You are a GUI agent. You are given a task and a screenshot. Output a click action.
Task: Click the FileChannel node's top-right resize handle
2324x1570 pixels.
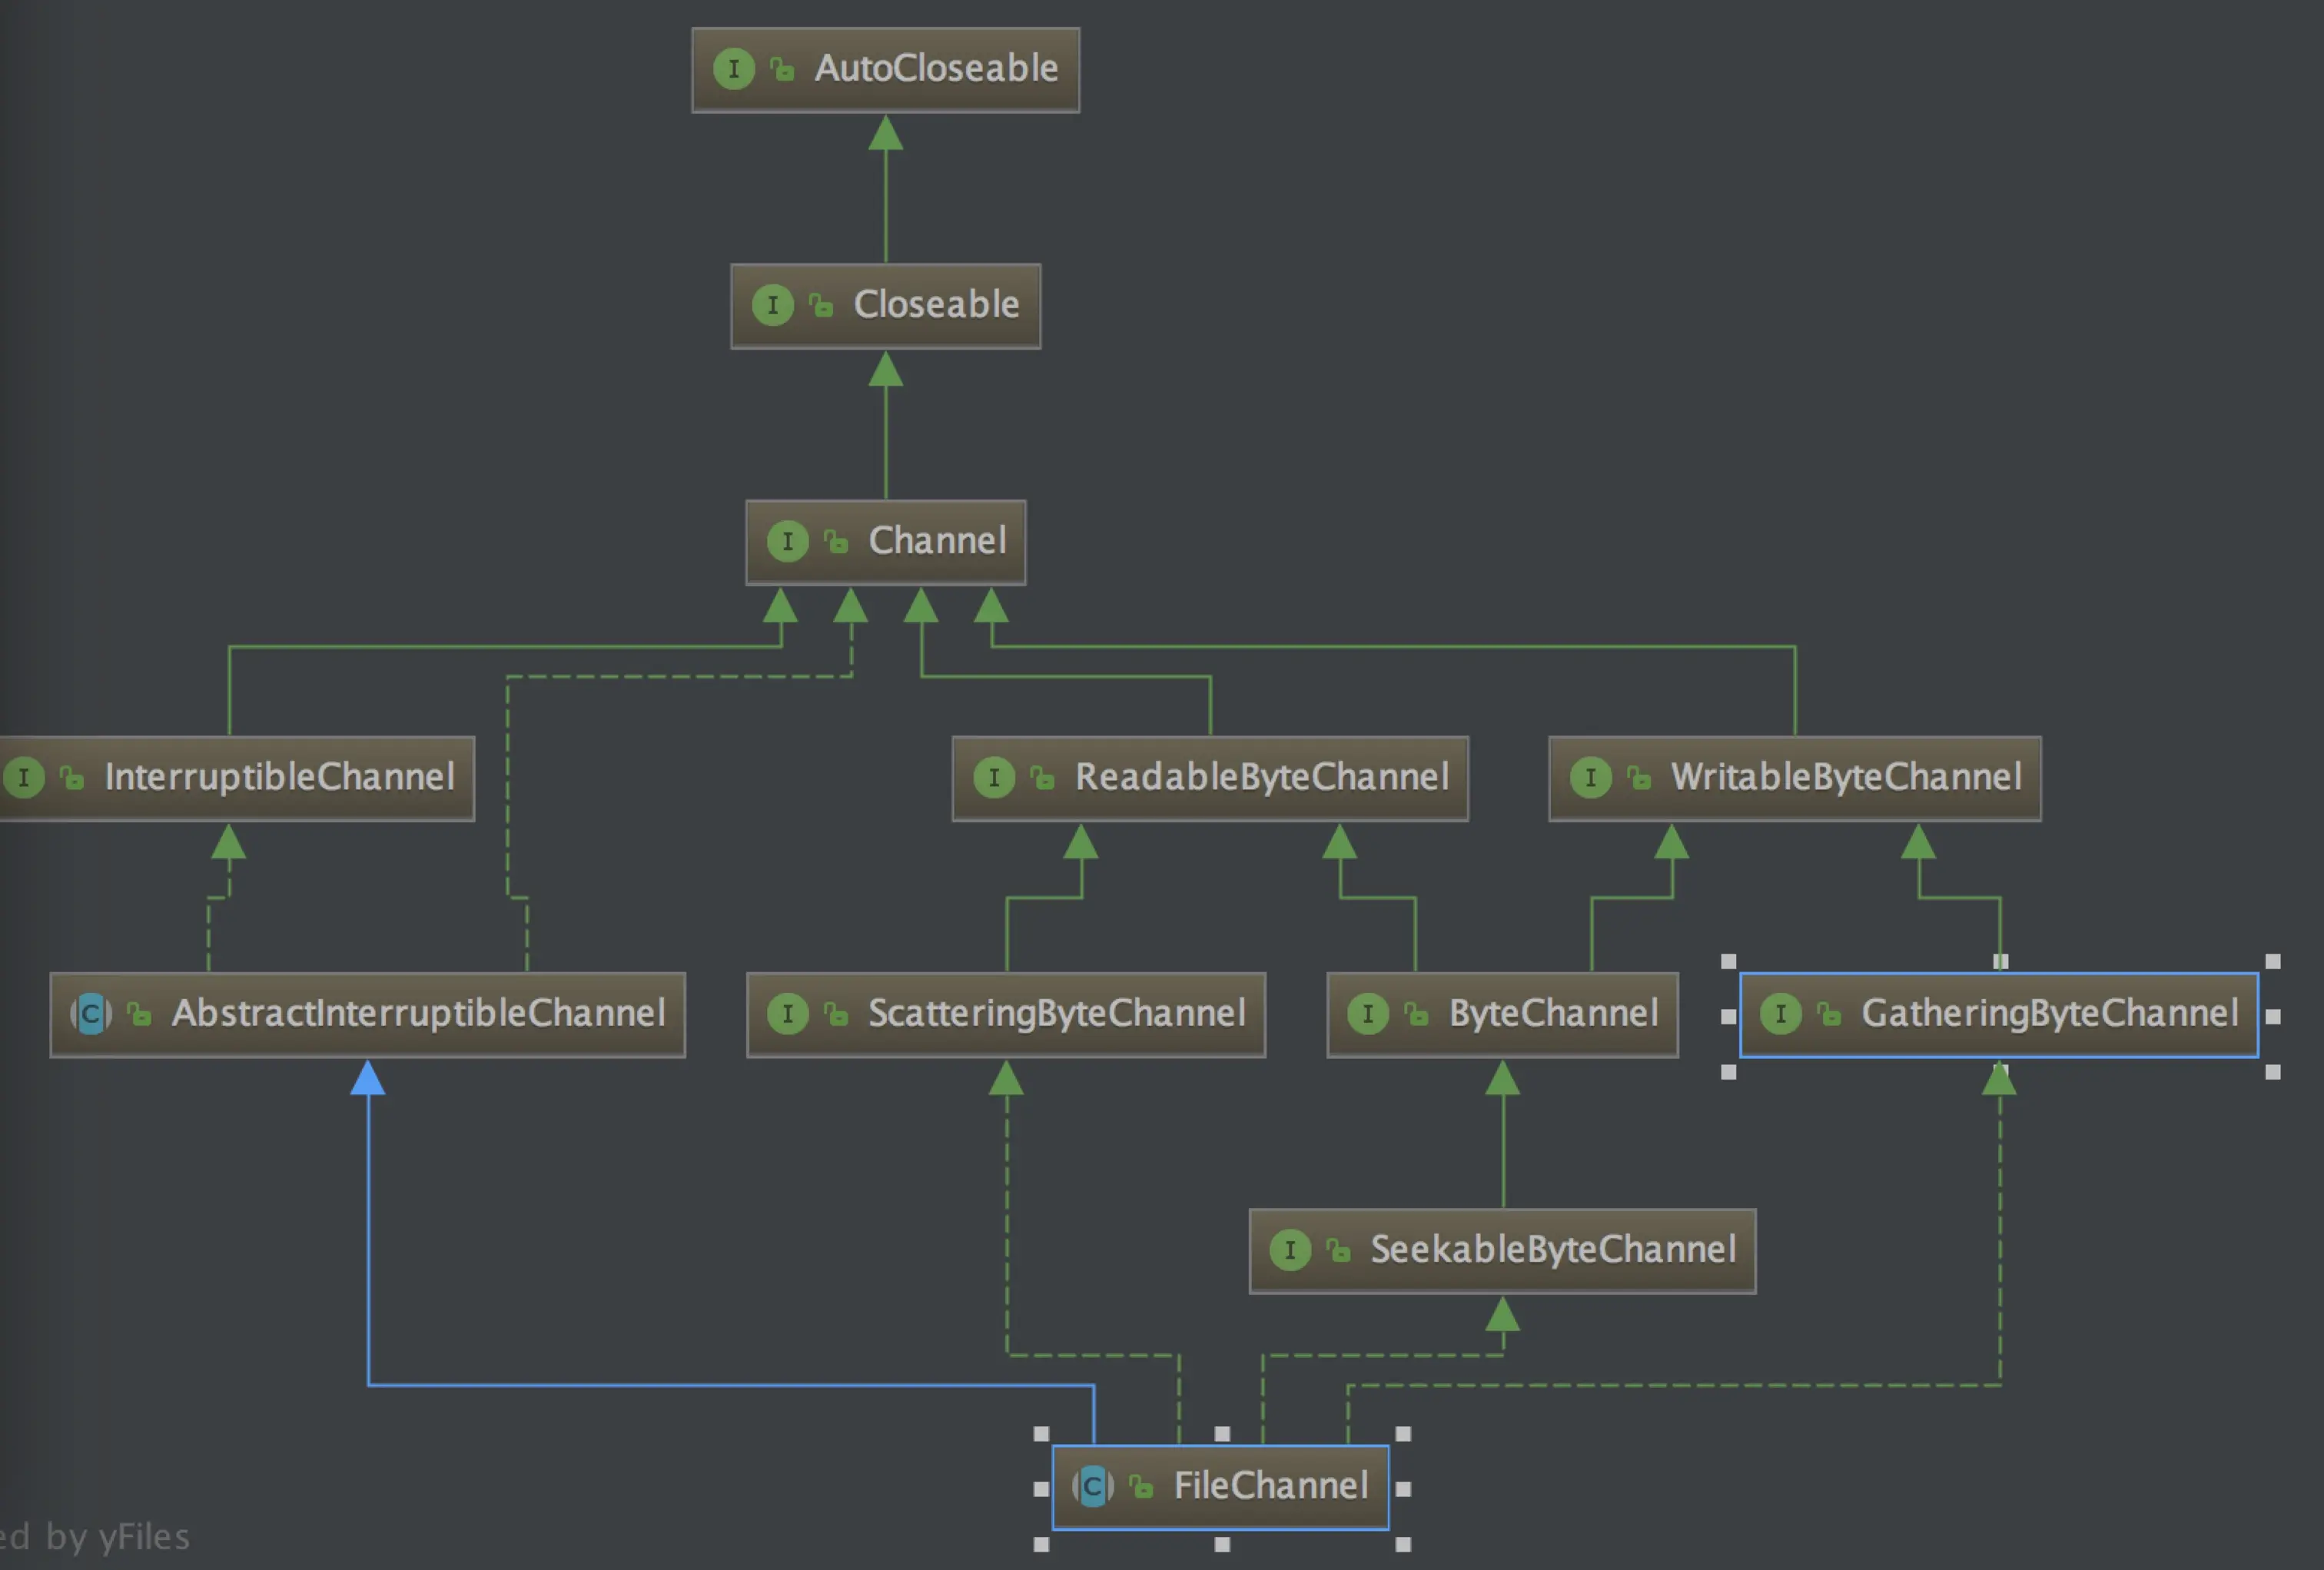coord(1403,1434)
